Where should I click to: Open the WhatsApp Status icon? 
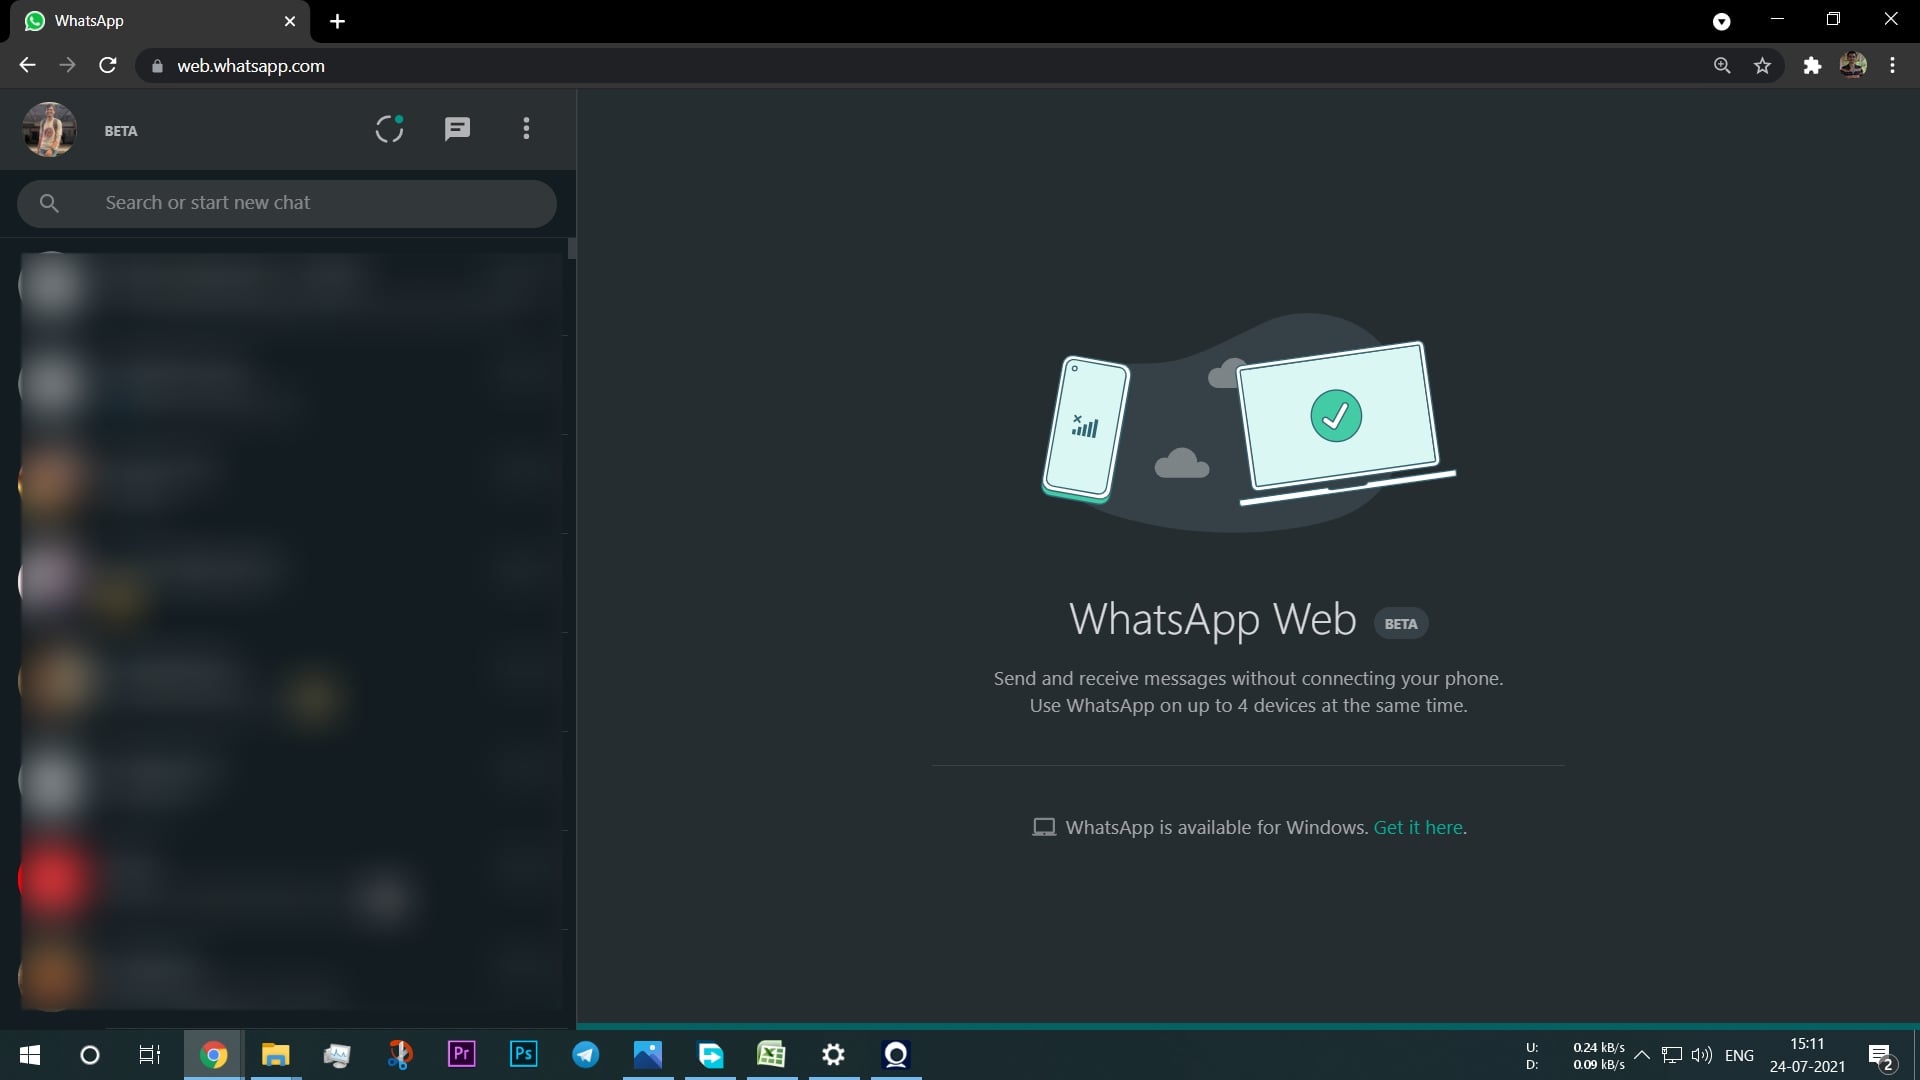(x=389, y=129)
